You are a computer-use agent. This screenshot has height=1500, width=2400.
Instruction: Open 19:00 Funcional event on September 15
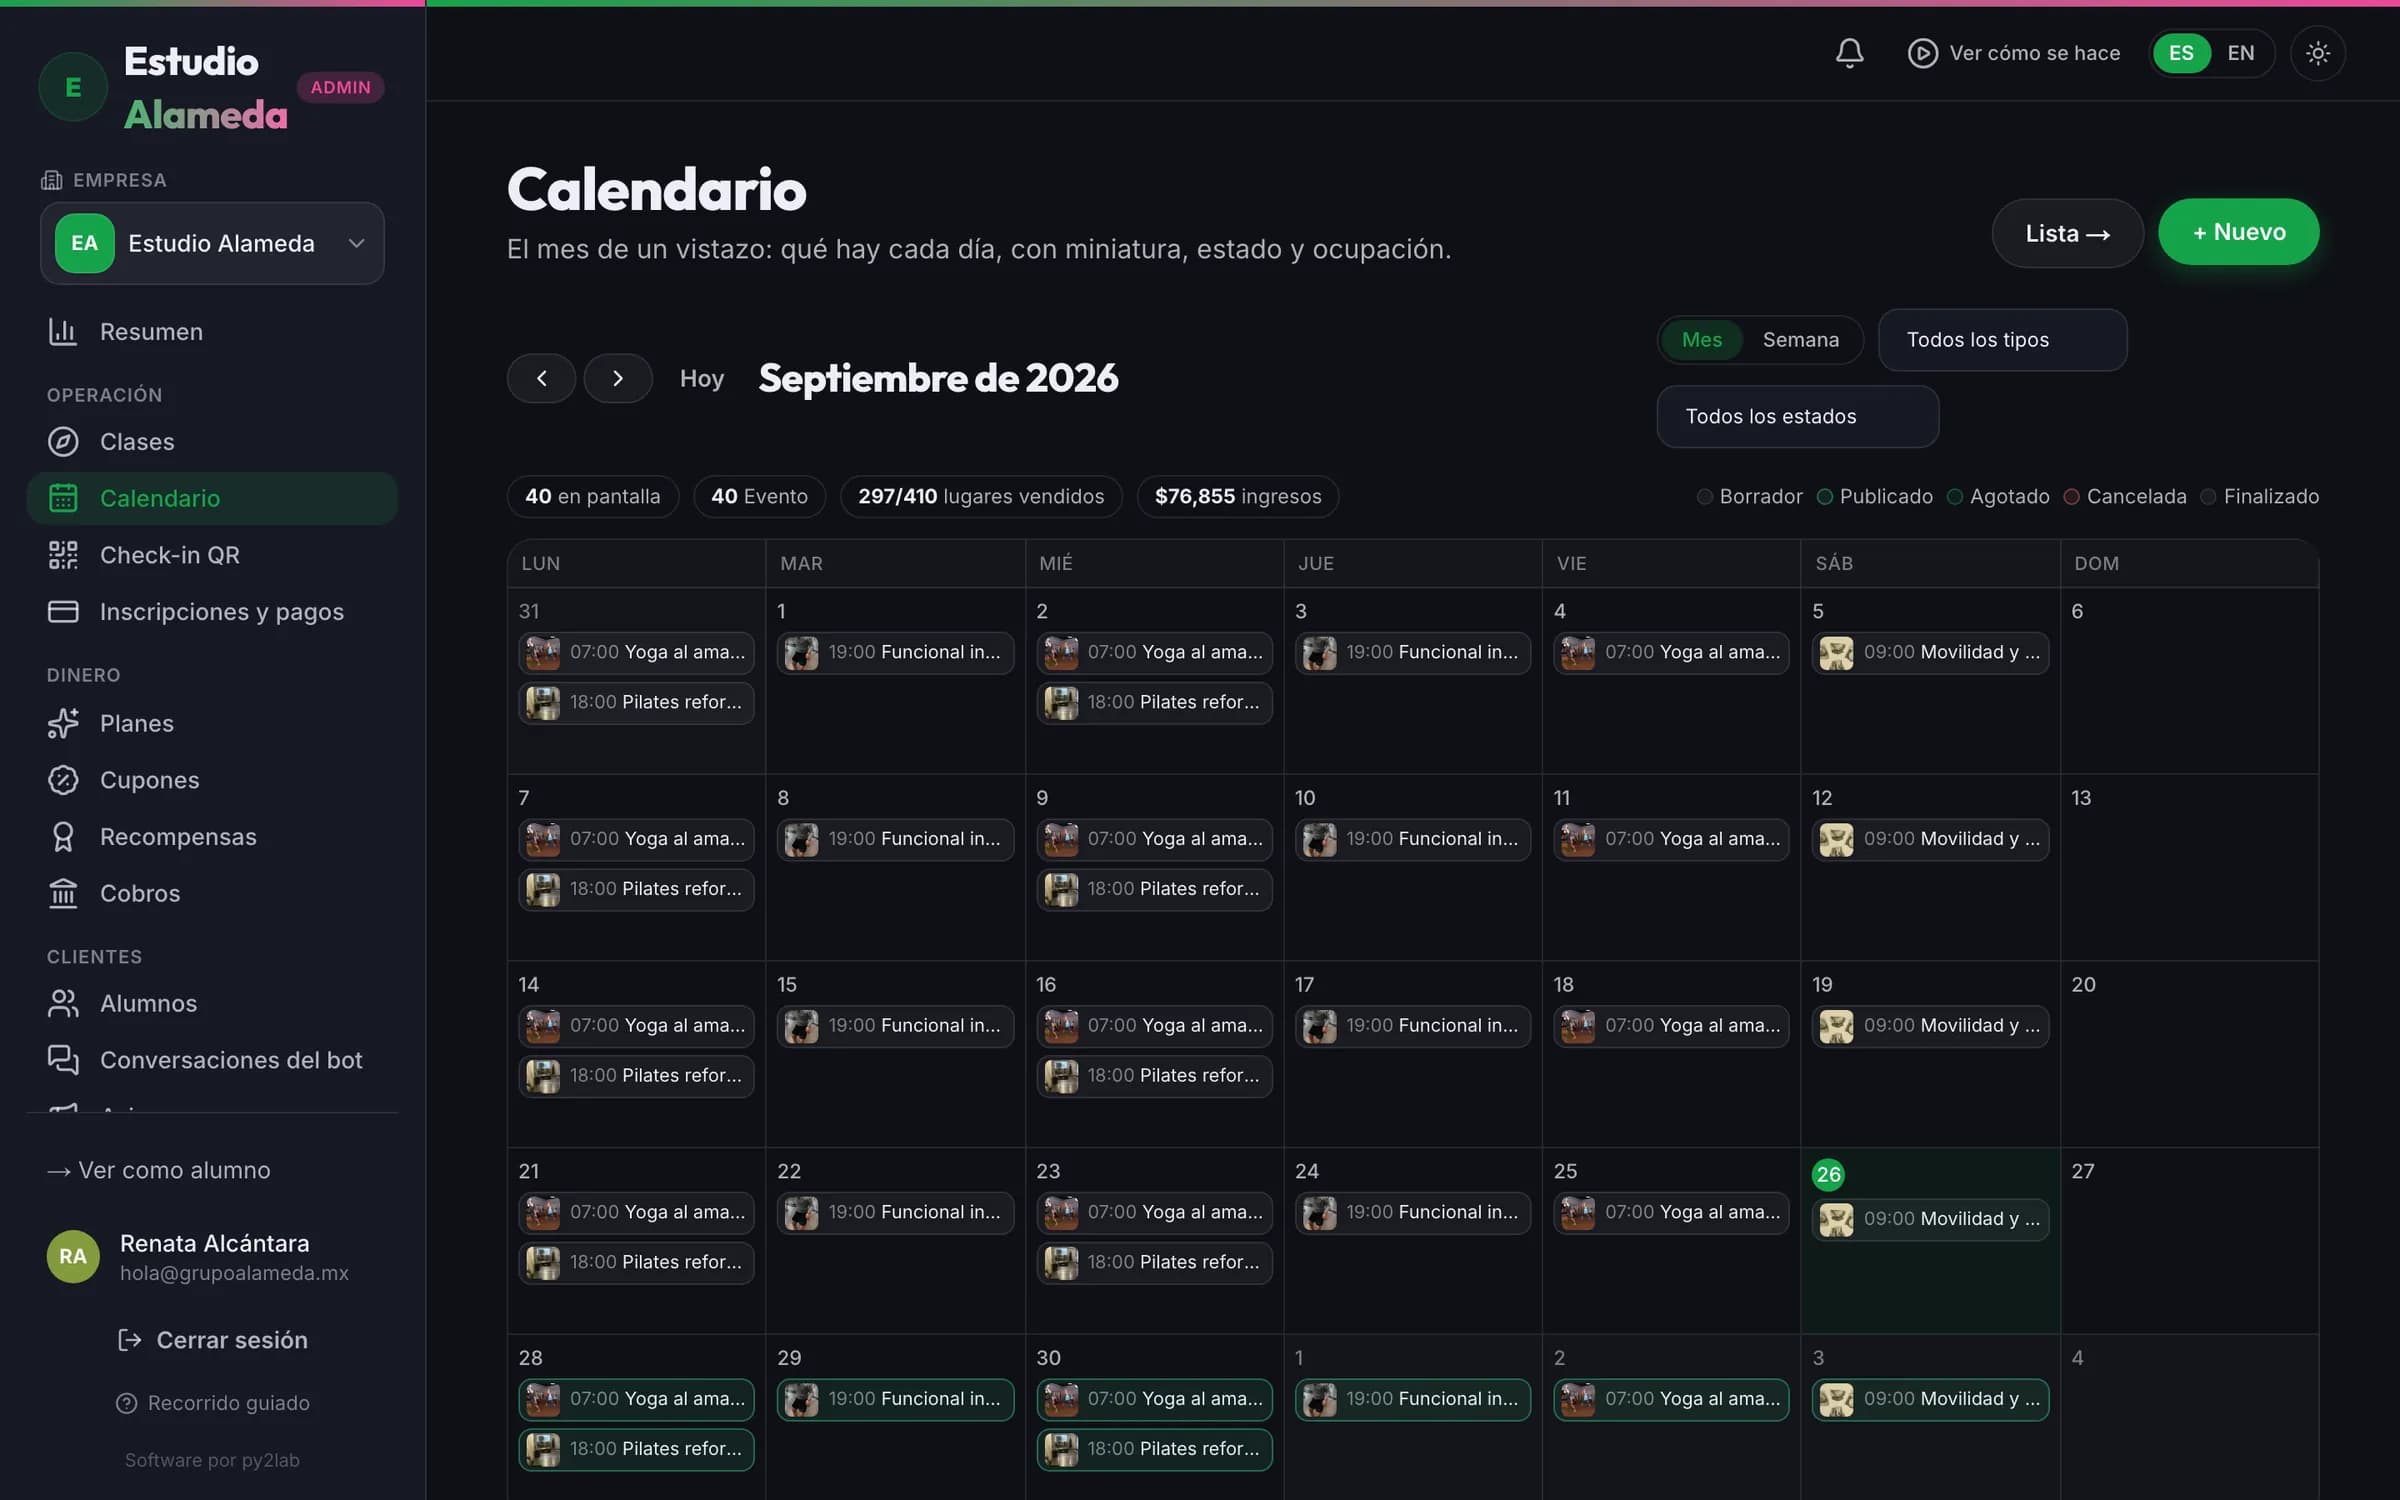point(895,1026)
